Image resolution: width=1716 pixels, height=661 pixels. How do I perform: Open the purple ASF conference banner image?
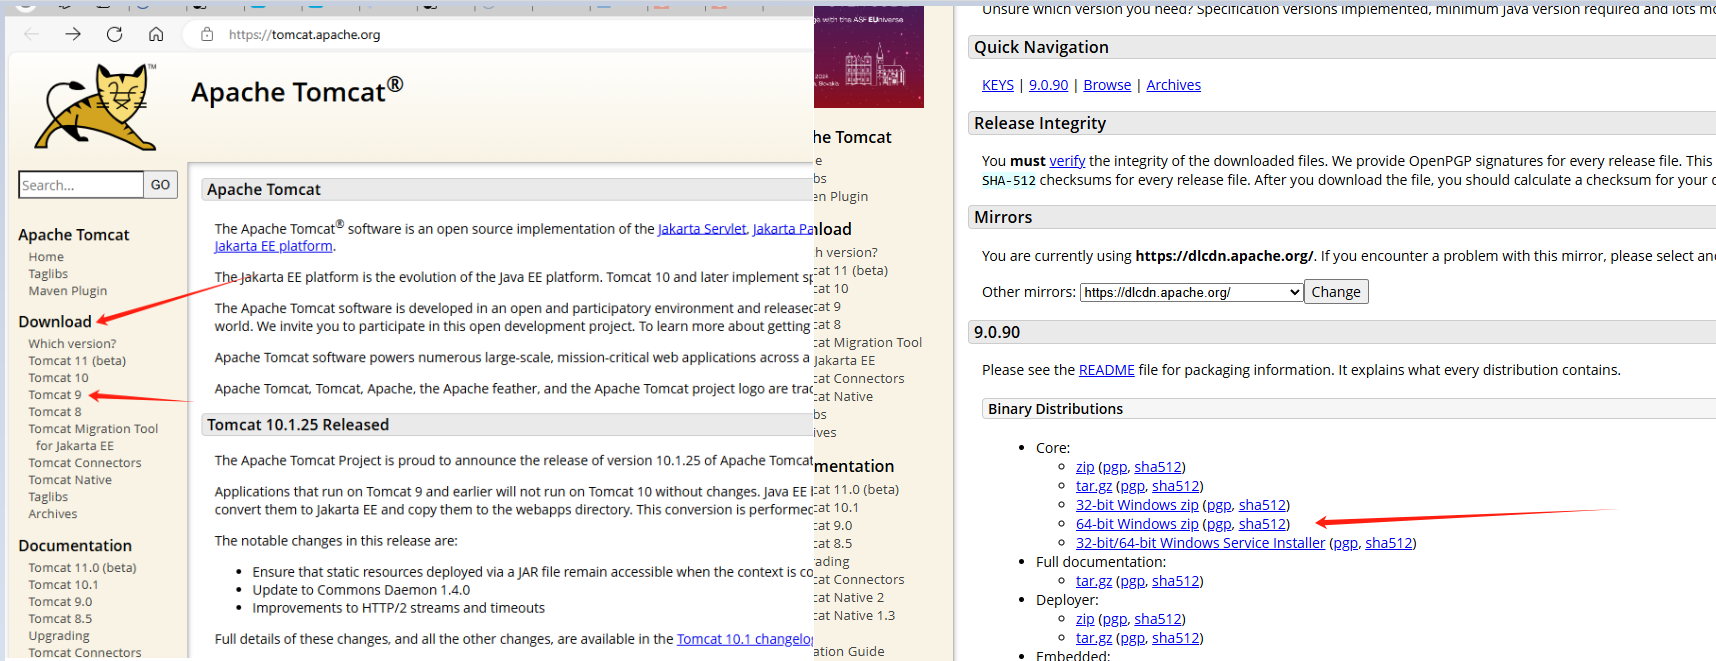point(868,57)
